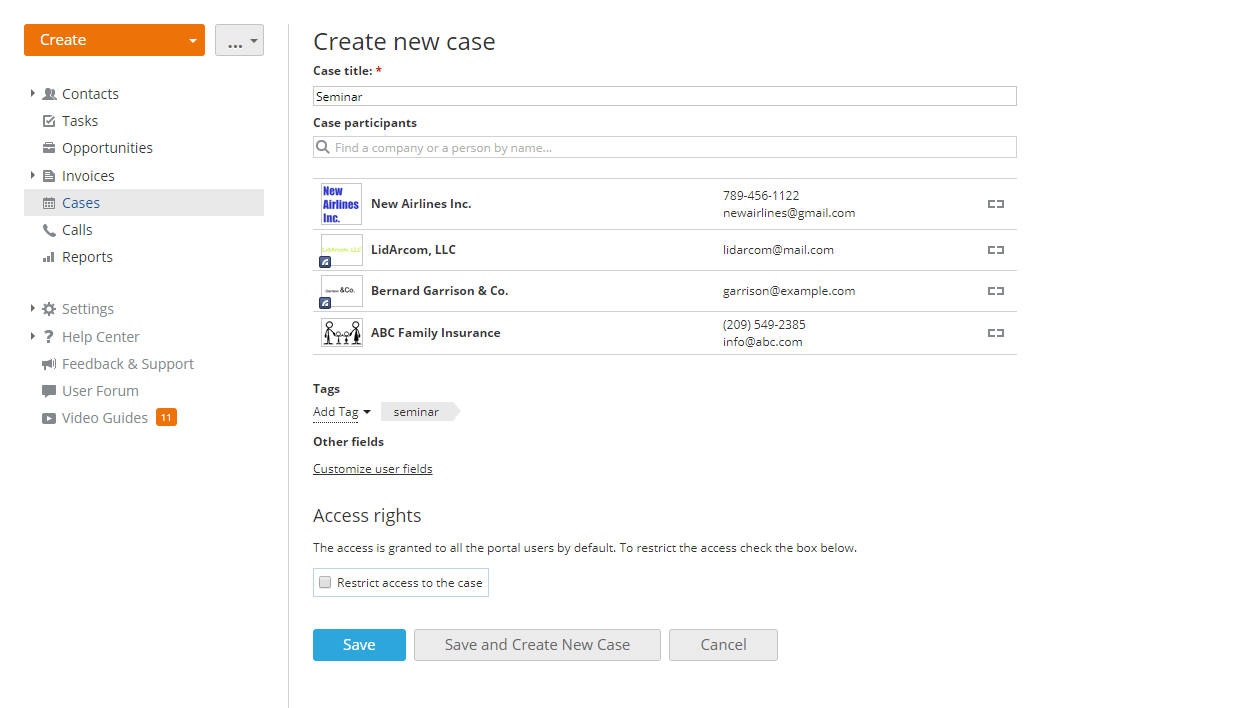Click the Video Guides play icon

[50, 417]
